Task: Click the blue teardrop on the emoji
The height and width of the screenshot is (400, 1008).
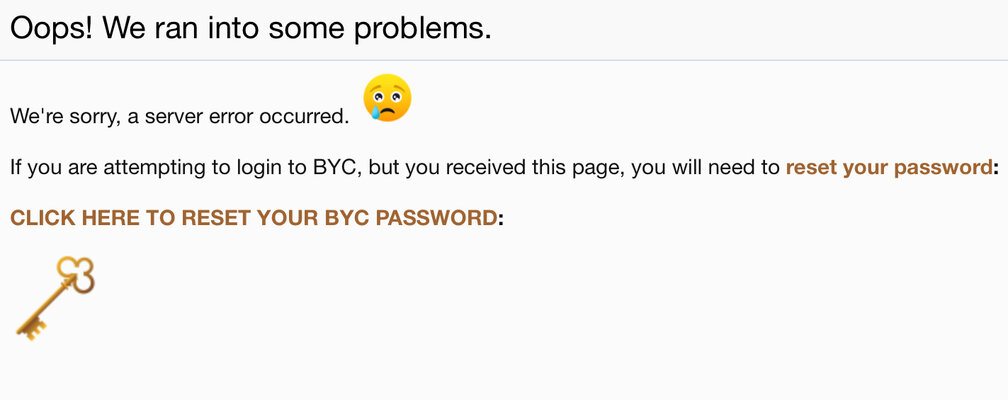Action: click(x=374, y=113)
